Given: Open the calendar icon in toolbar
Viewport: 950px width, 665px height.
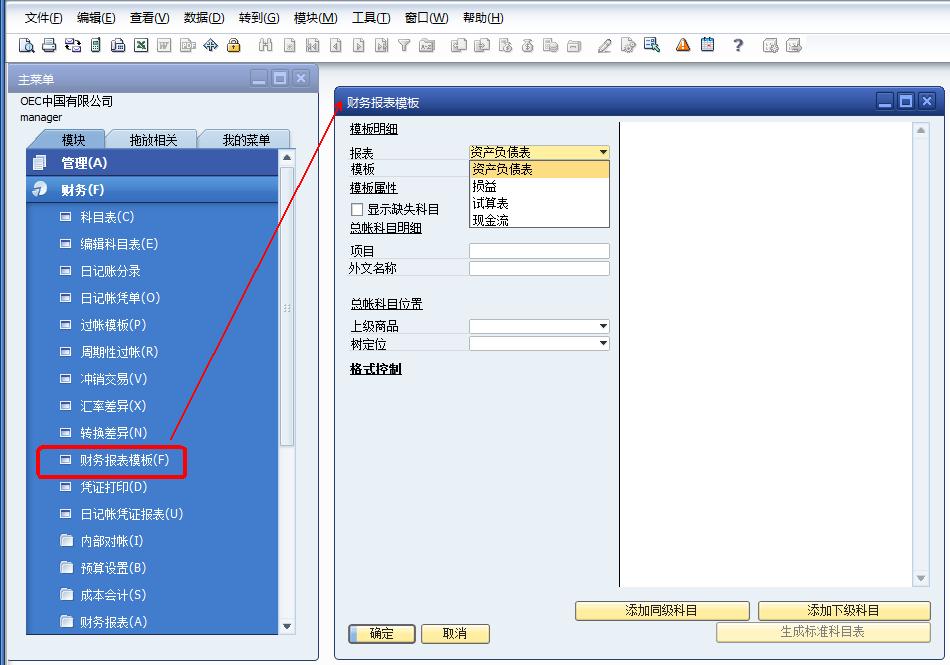Looking at the screenshot, I should (708, 45).
